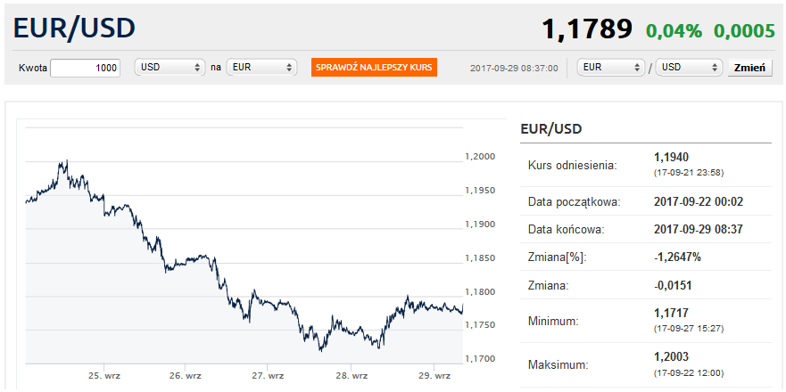
Task: Click the EUR/USD page heading
Action: (x=74, y=28)
